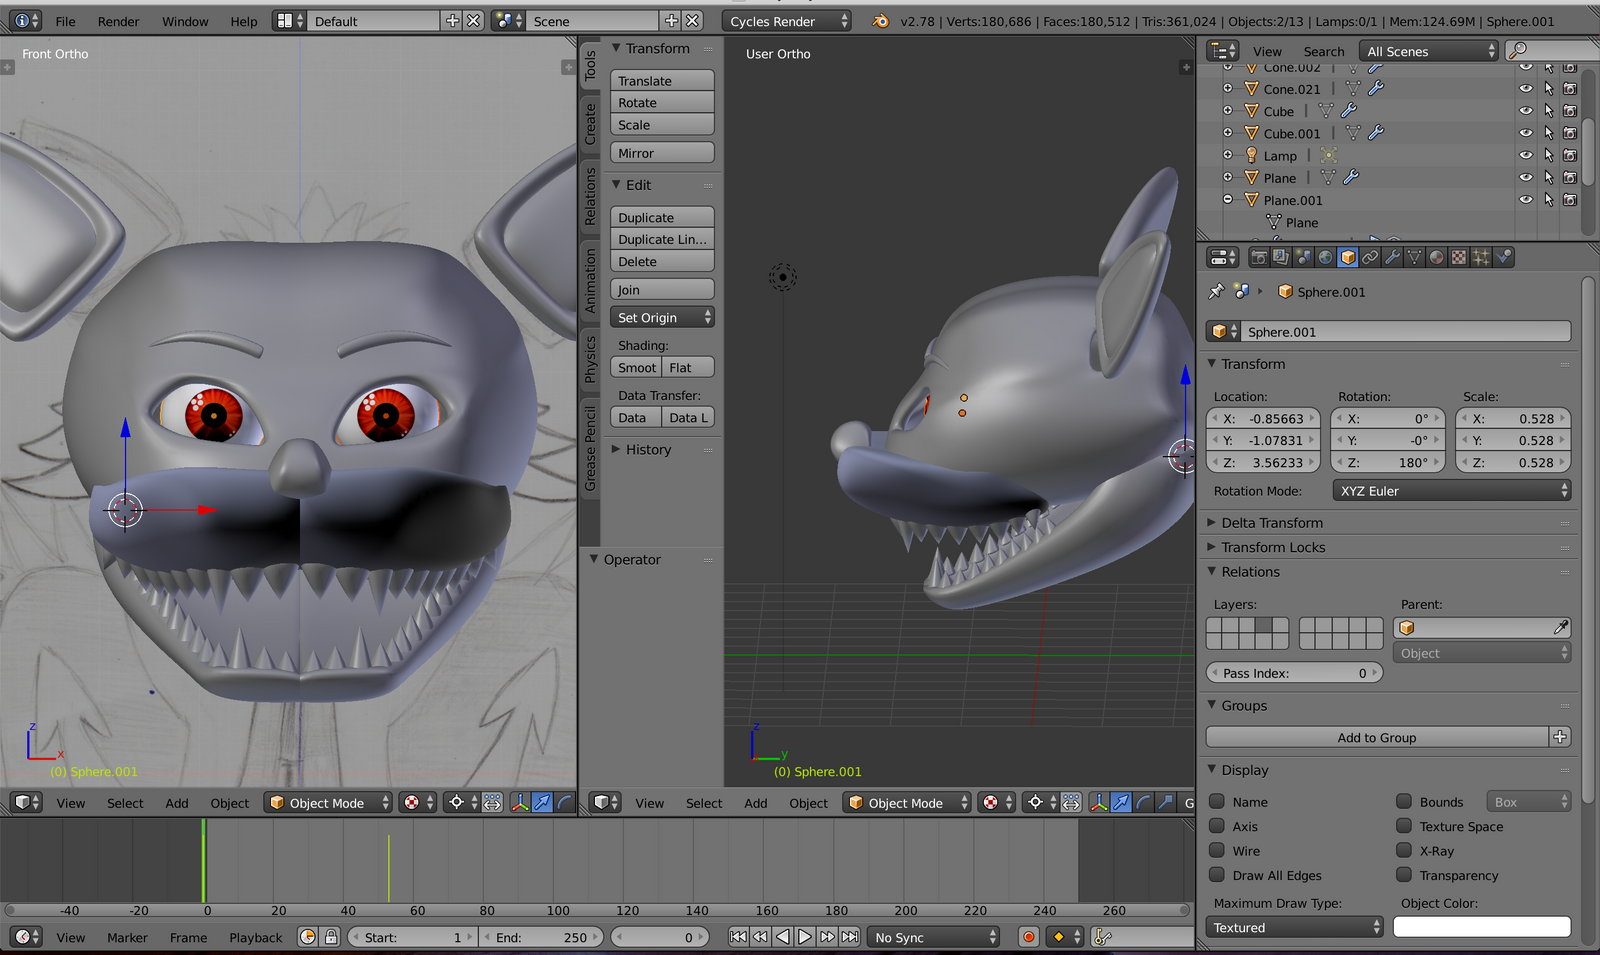1600x955 pixels.
Task: Open the Textured maximum draw type dropdown
Action: pyautogui.click(x=1295, y=927)
